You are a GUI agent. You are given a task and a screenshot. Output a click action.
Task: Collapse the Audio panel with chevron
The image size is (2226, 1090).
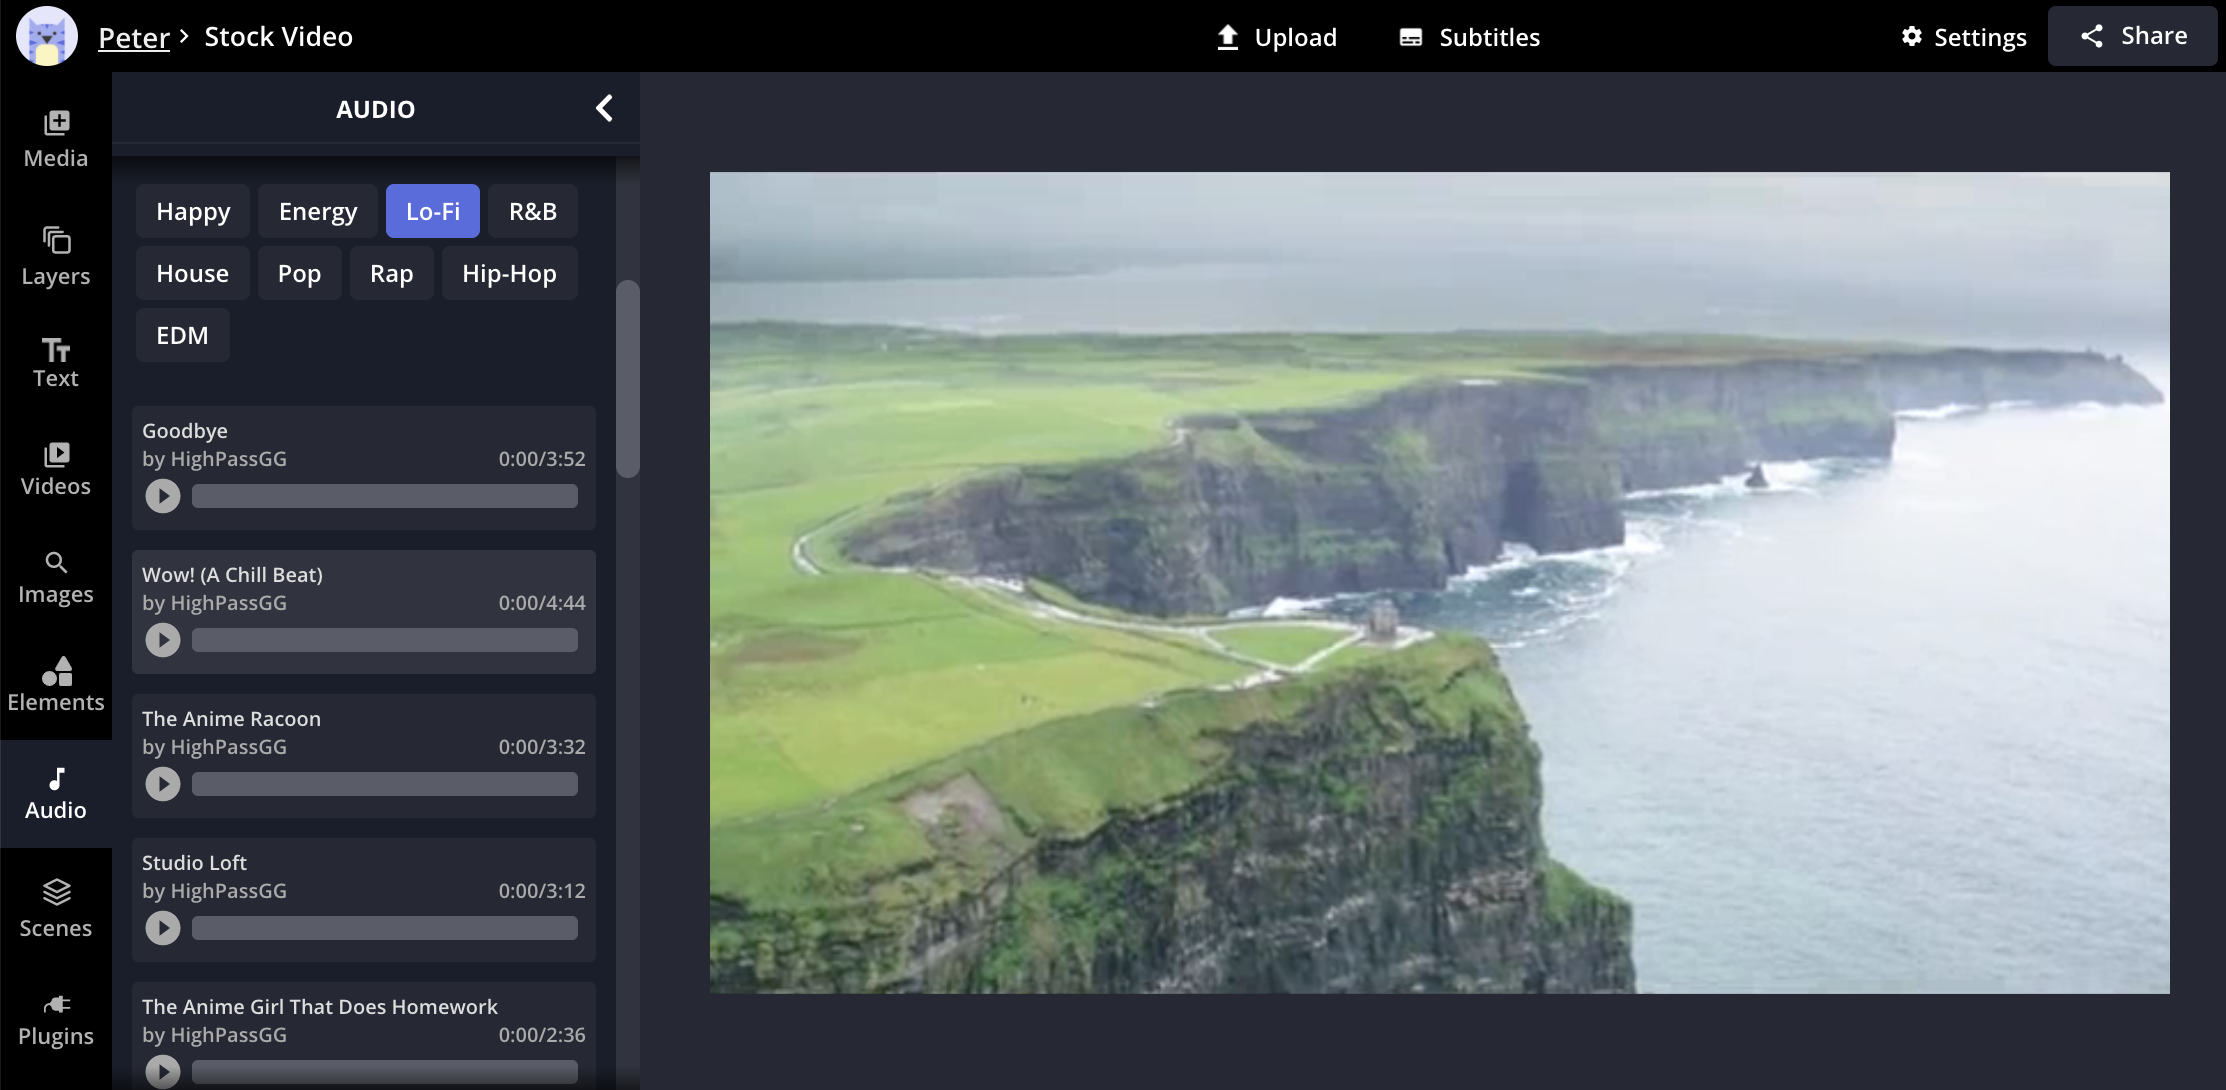click(604, 108)
